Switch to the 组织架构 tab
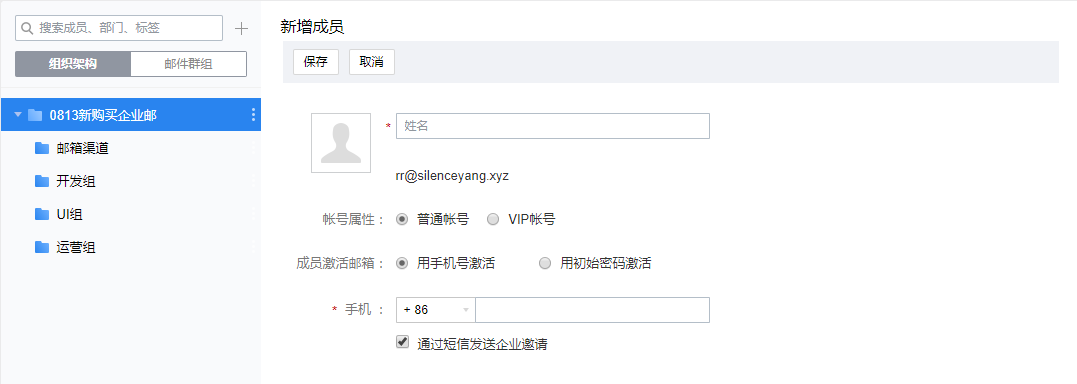This screenshot has width=1077, height=384. (x=73, y=64)
